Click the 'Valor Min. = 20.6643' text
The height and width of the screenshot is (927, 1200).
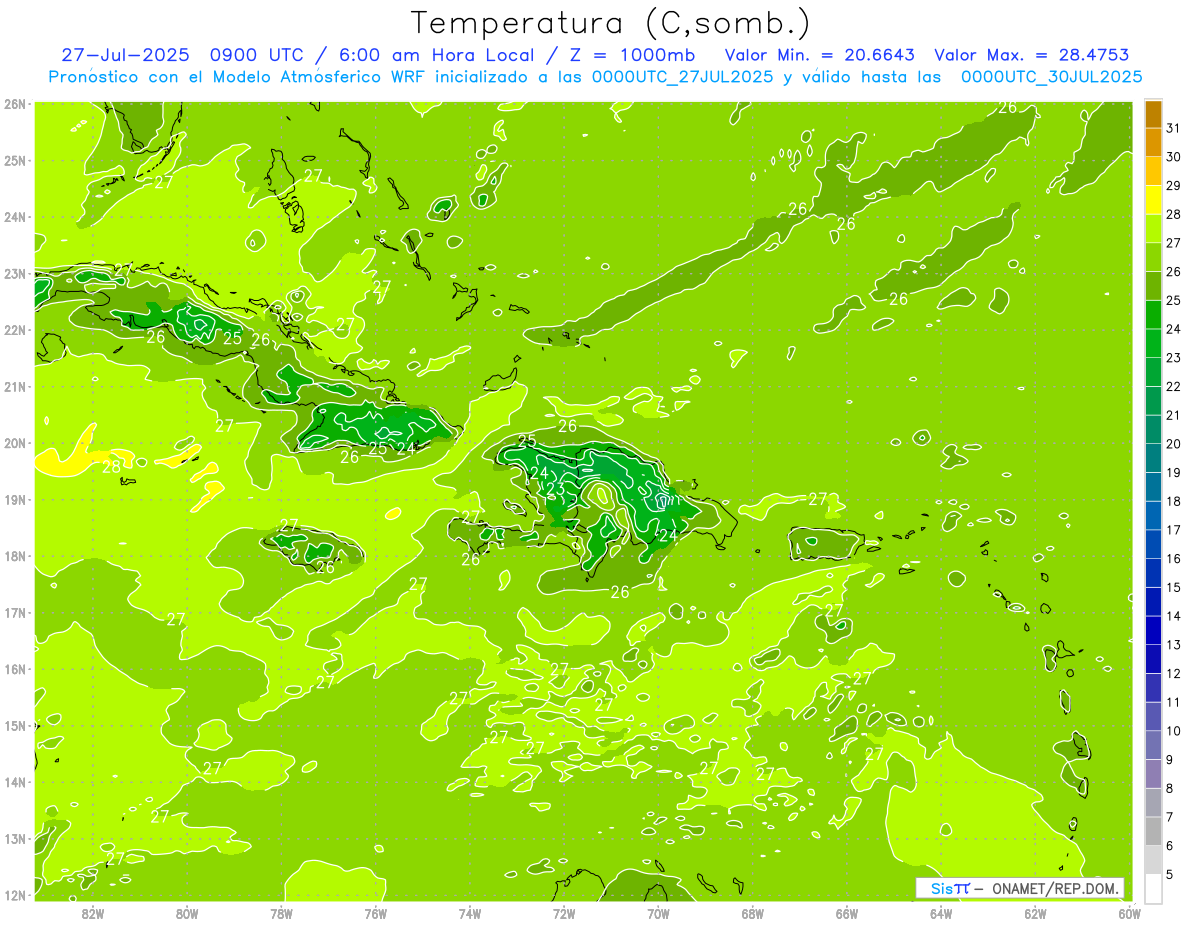point(821,55)
